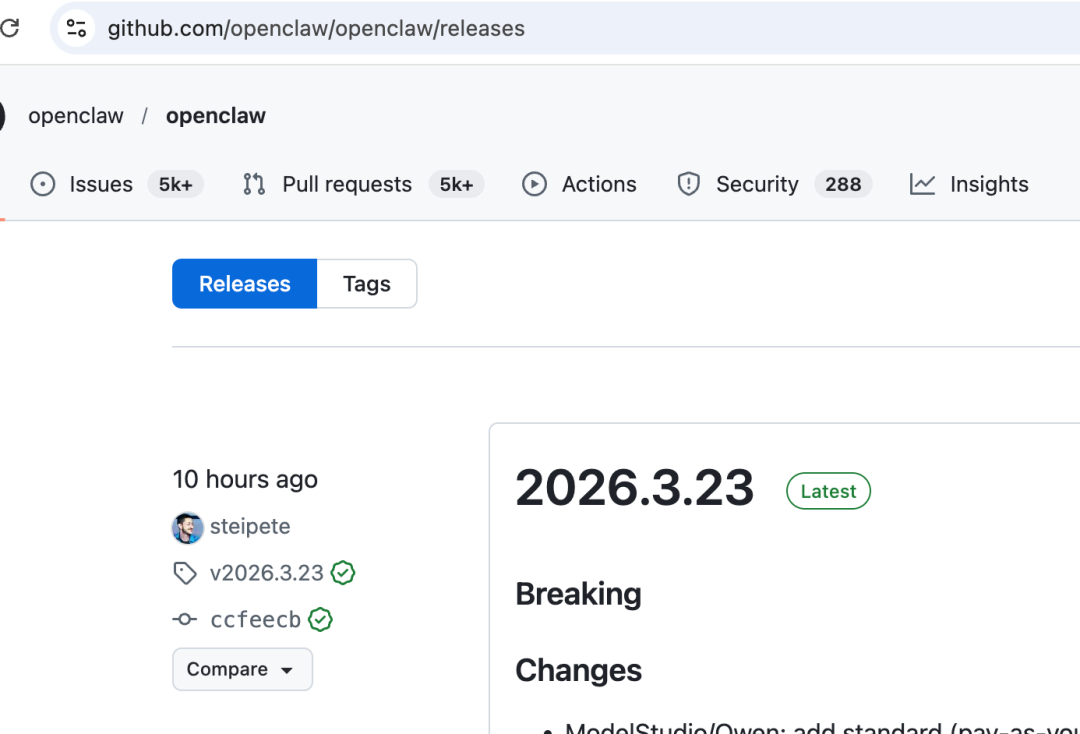Show verified badge next to v2026.3.23
This screenshot has height=734, width=1080.
click(x=343, y=573)
